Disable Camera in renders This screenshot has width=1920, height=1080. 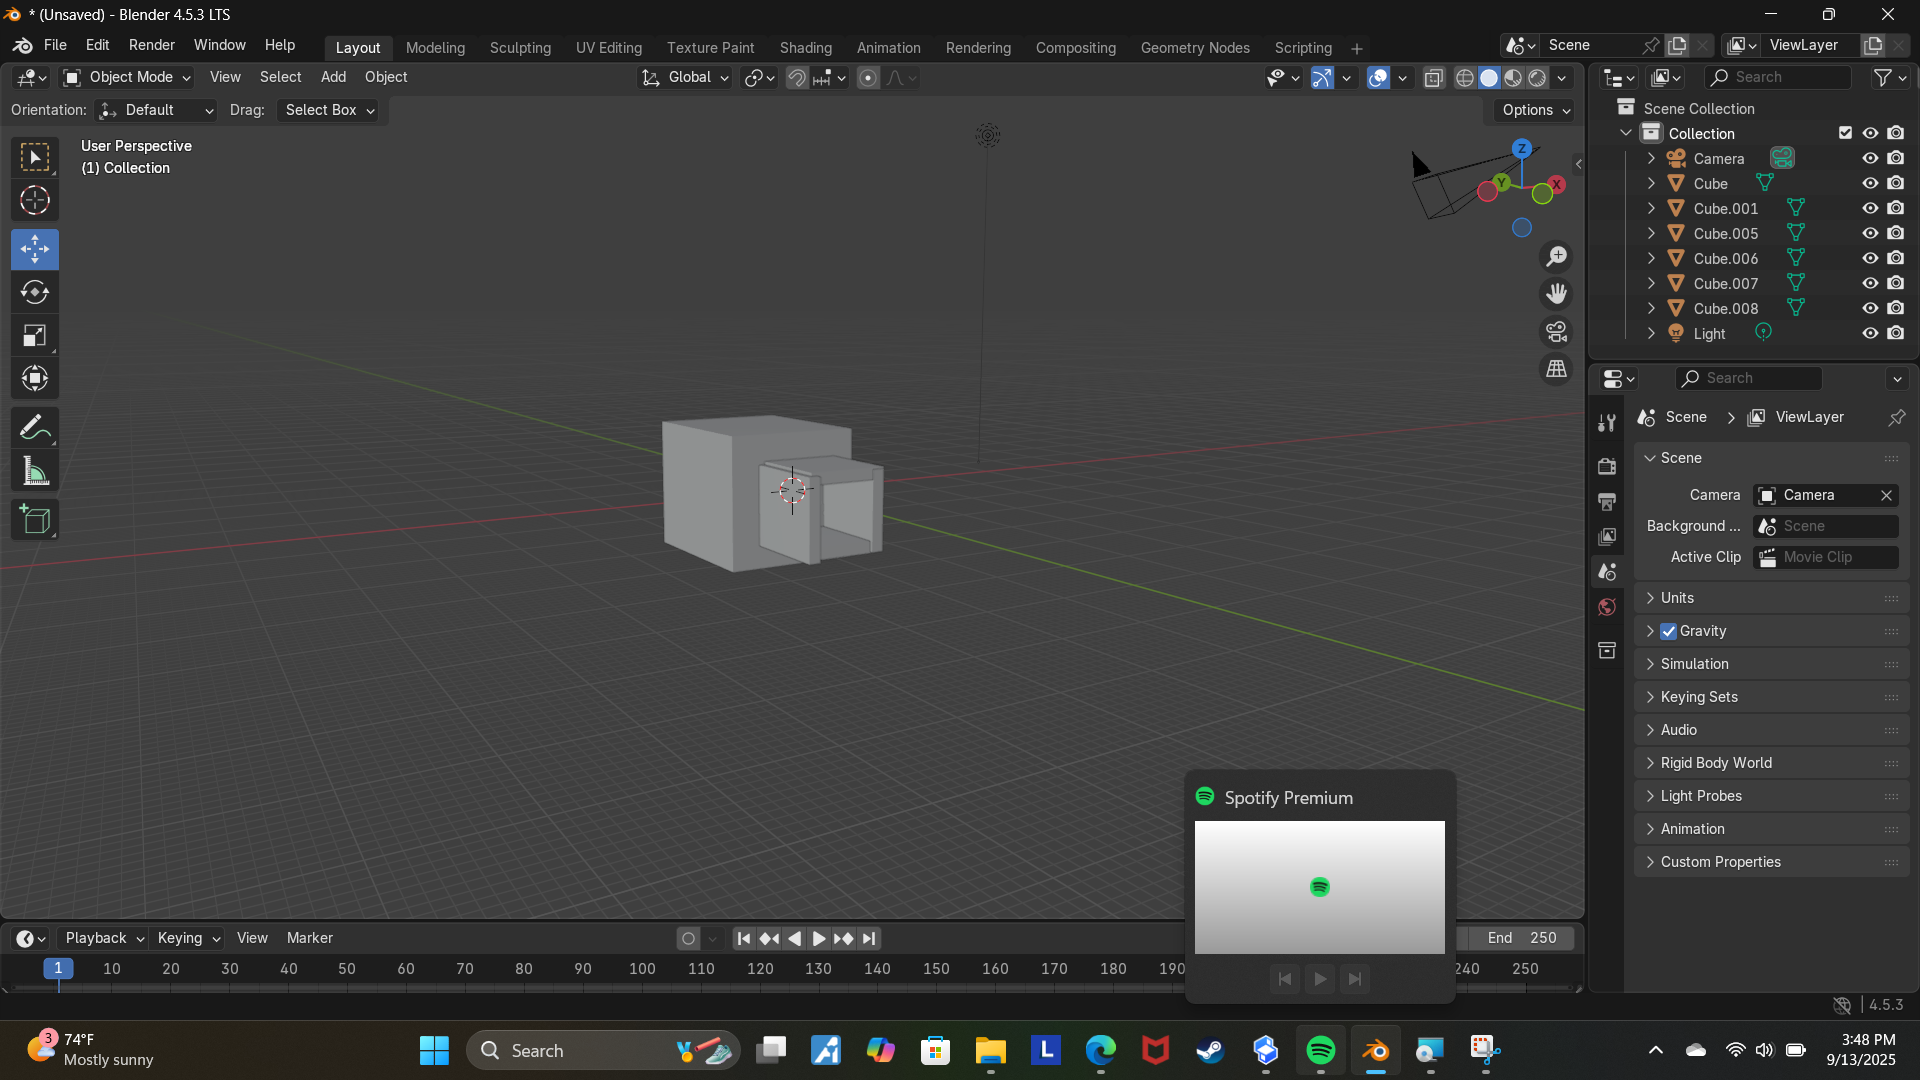click(1896, 158)
